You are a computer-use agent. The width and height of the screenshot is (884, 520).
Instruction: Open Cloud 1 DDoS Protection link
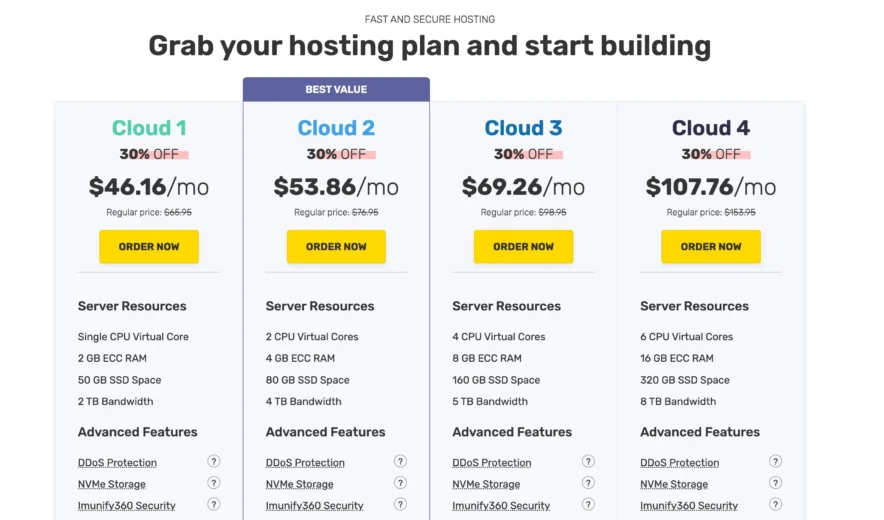click(117, 463)
